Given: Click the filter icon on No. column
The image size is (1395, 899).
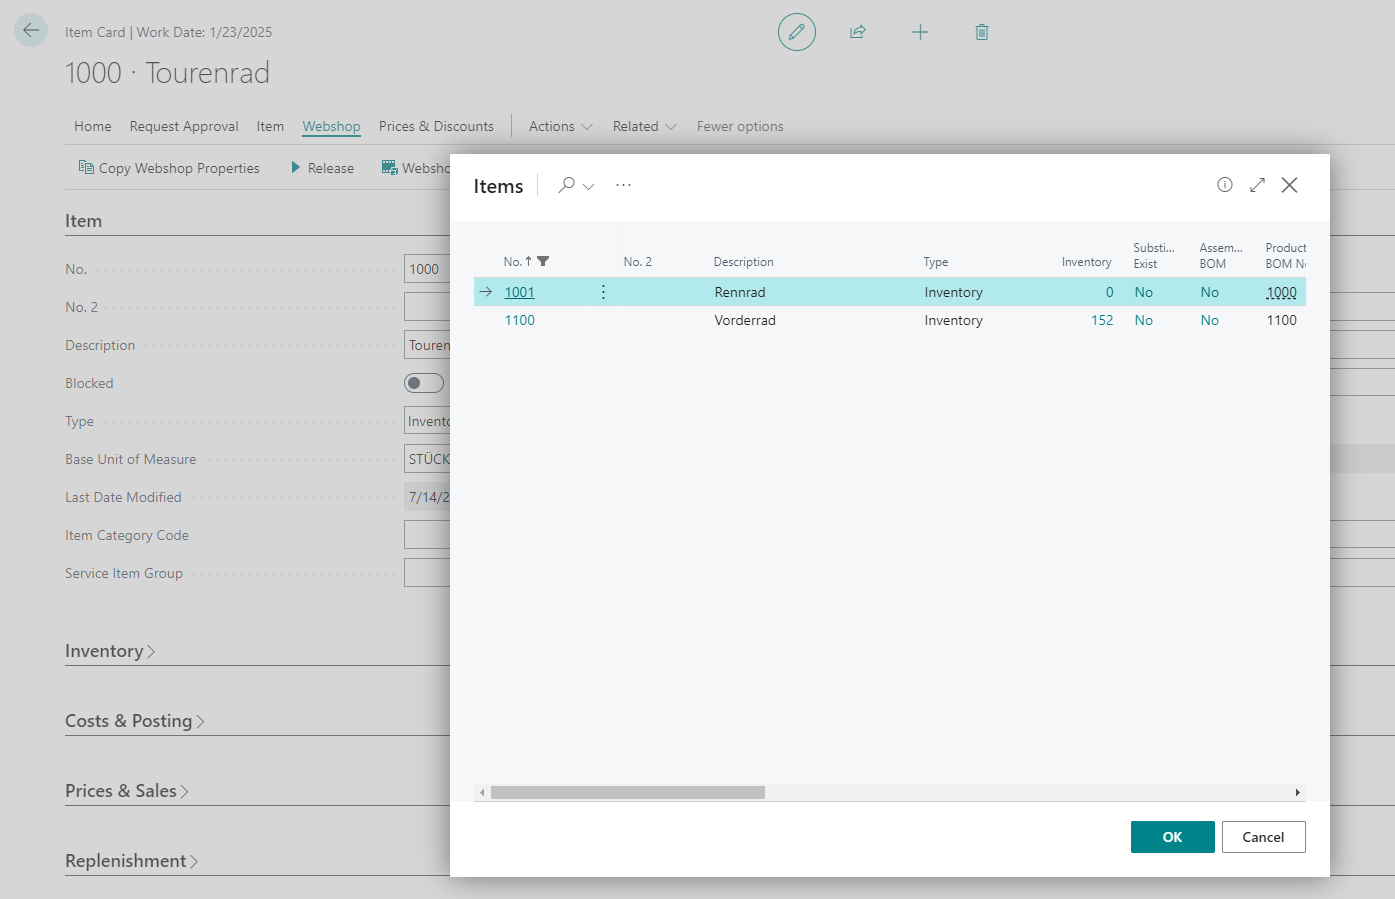Looking at the screenshot, I should (543, 261).
